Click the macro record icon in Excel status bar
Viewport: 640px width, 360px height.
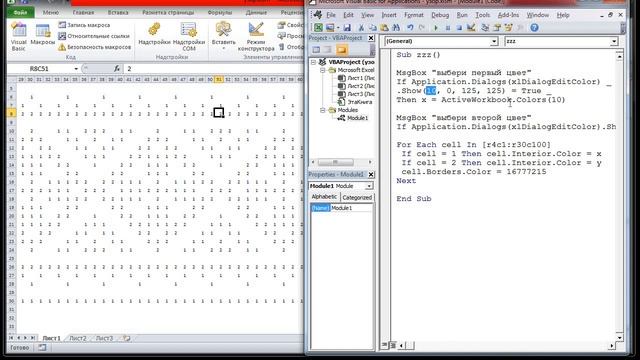coord(42,348)
